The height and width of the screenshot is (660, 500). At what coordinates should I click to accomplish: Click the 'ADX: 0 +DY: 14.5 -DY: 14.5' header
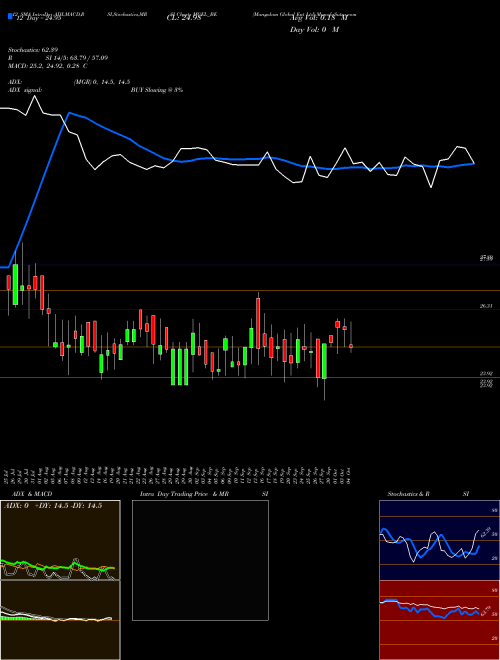[53, 506]
